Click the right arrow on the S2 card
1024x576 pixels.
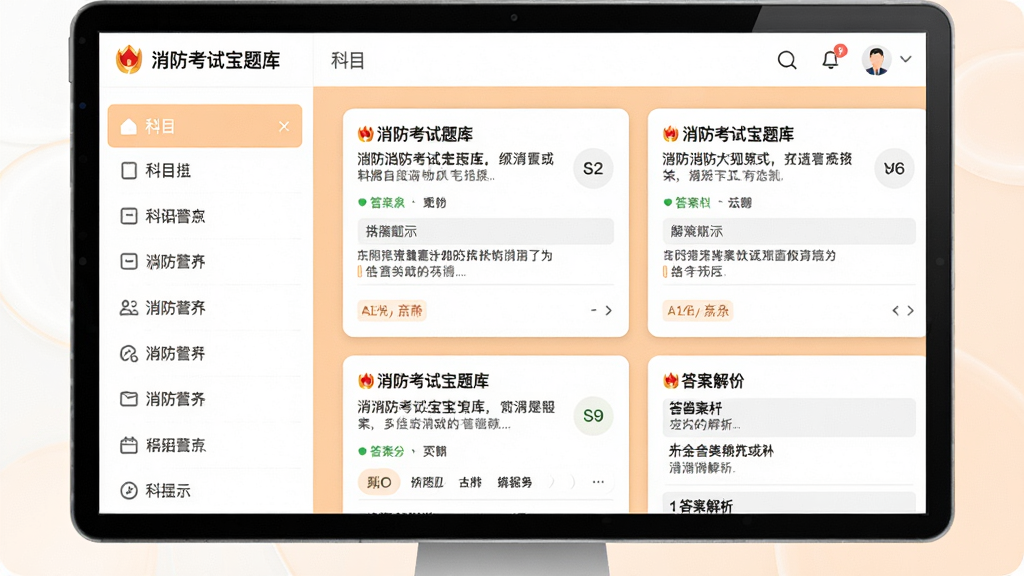(x=609, y=310)
